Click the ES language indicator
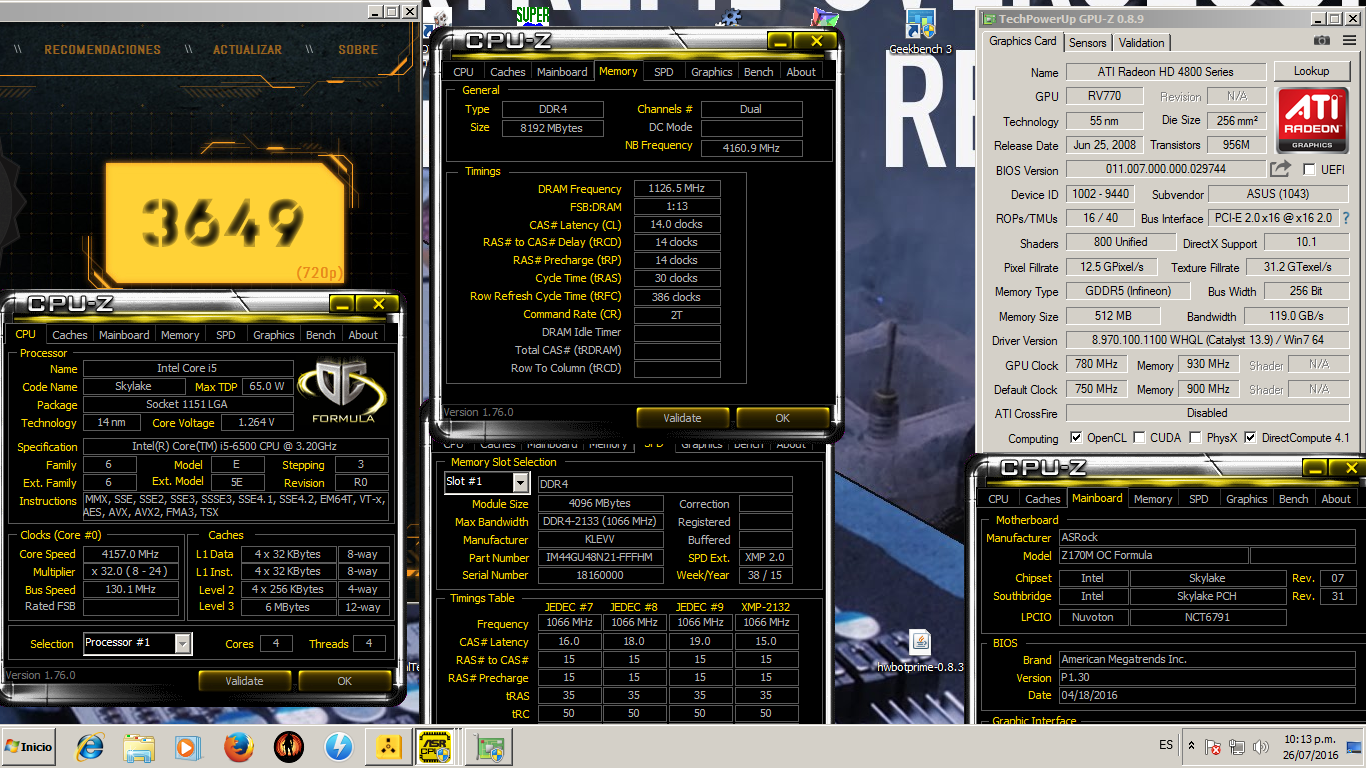The width and height of the screenshot is (1371, 768). tap(1166, 745)
